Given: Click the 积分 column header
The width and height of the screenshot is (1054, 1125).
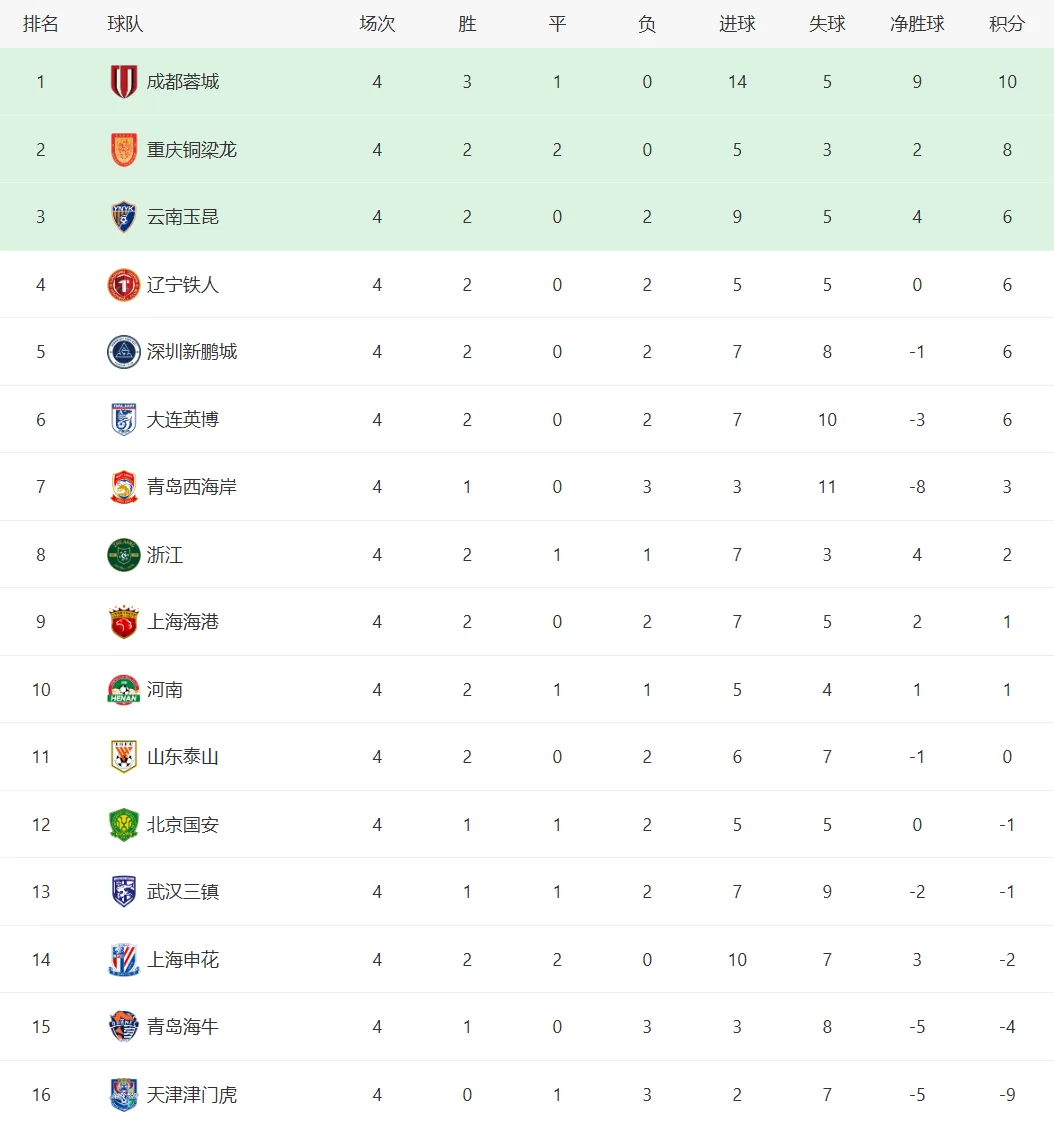Looking at the screenshot, I should coord(1007,24).
